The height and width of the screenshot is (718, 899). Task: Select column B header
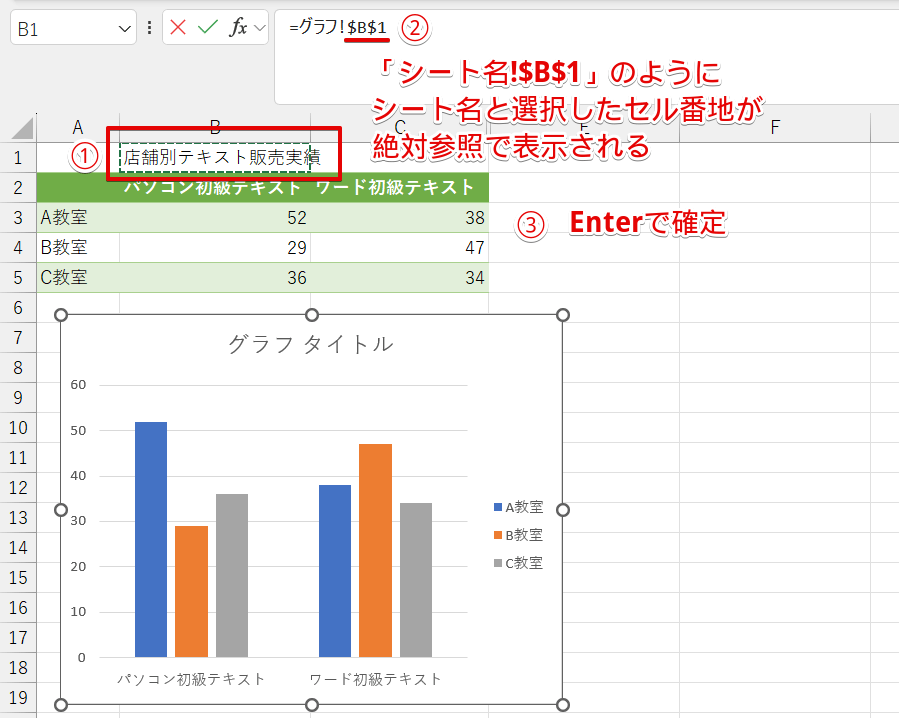215,127
